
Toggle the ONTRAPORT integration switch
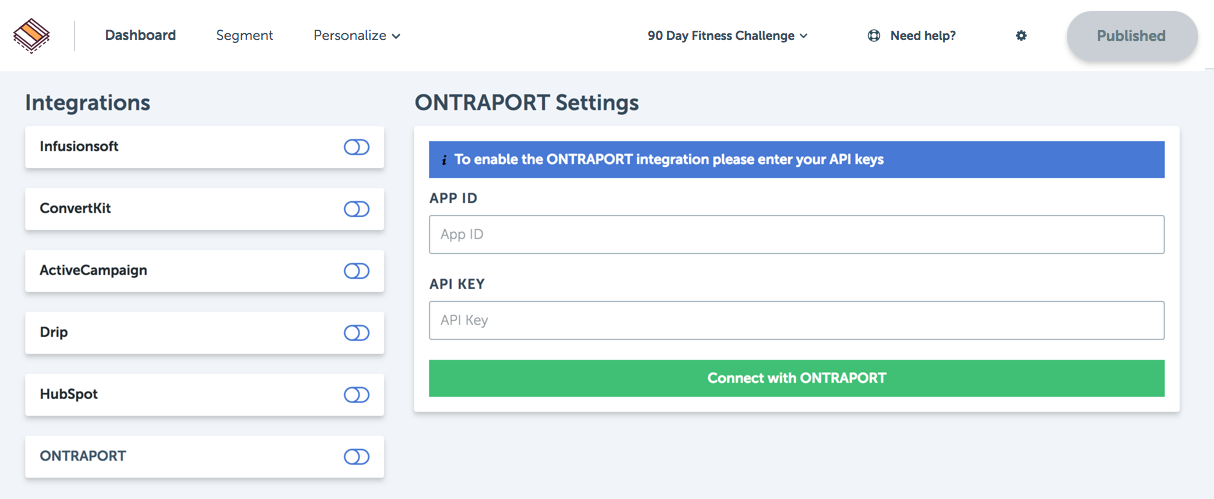click(357, 457)
